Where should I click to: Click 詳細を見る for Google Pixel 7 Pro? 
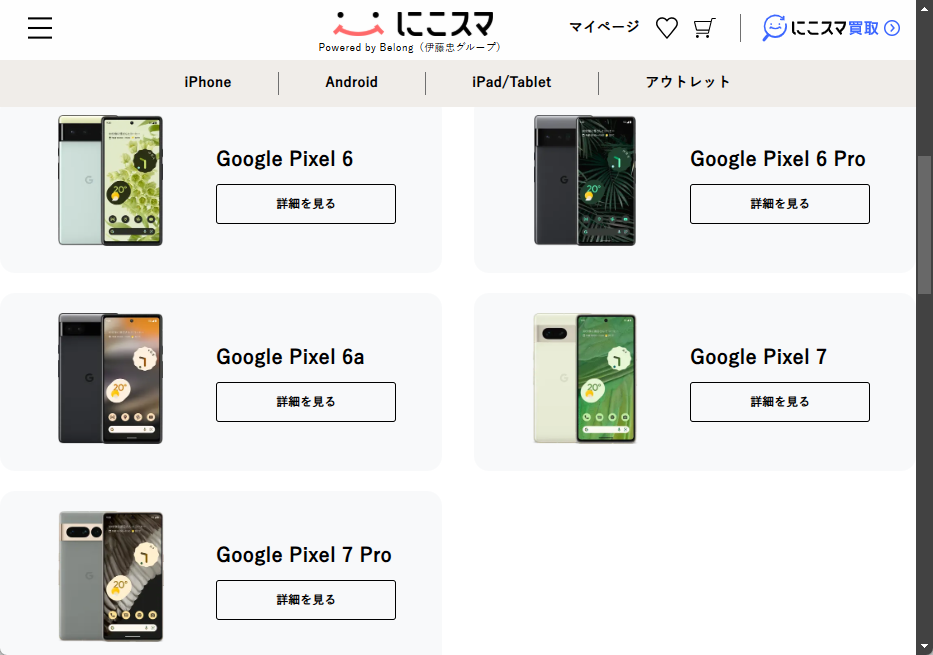(x=305, y=599)
